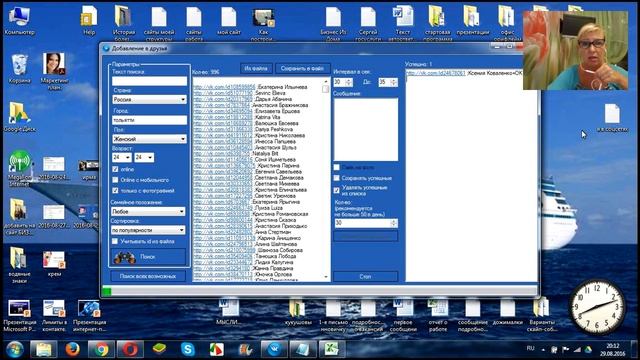Open Ксения Коваленко link in Успешно list

pyautogui.click(x=436, y=73)
